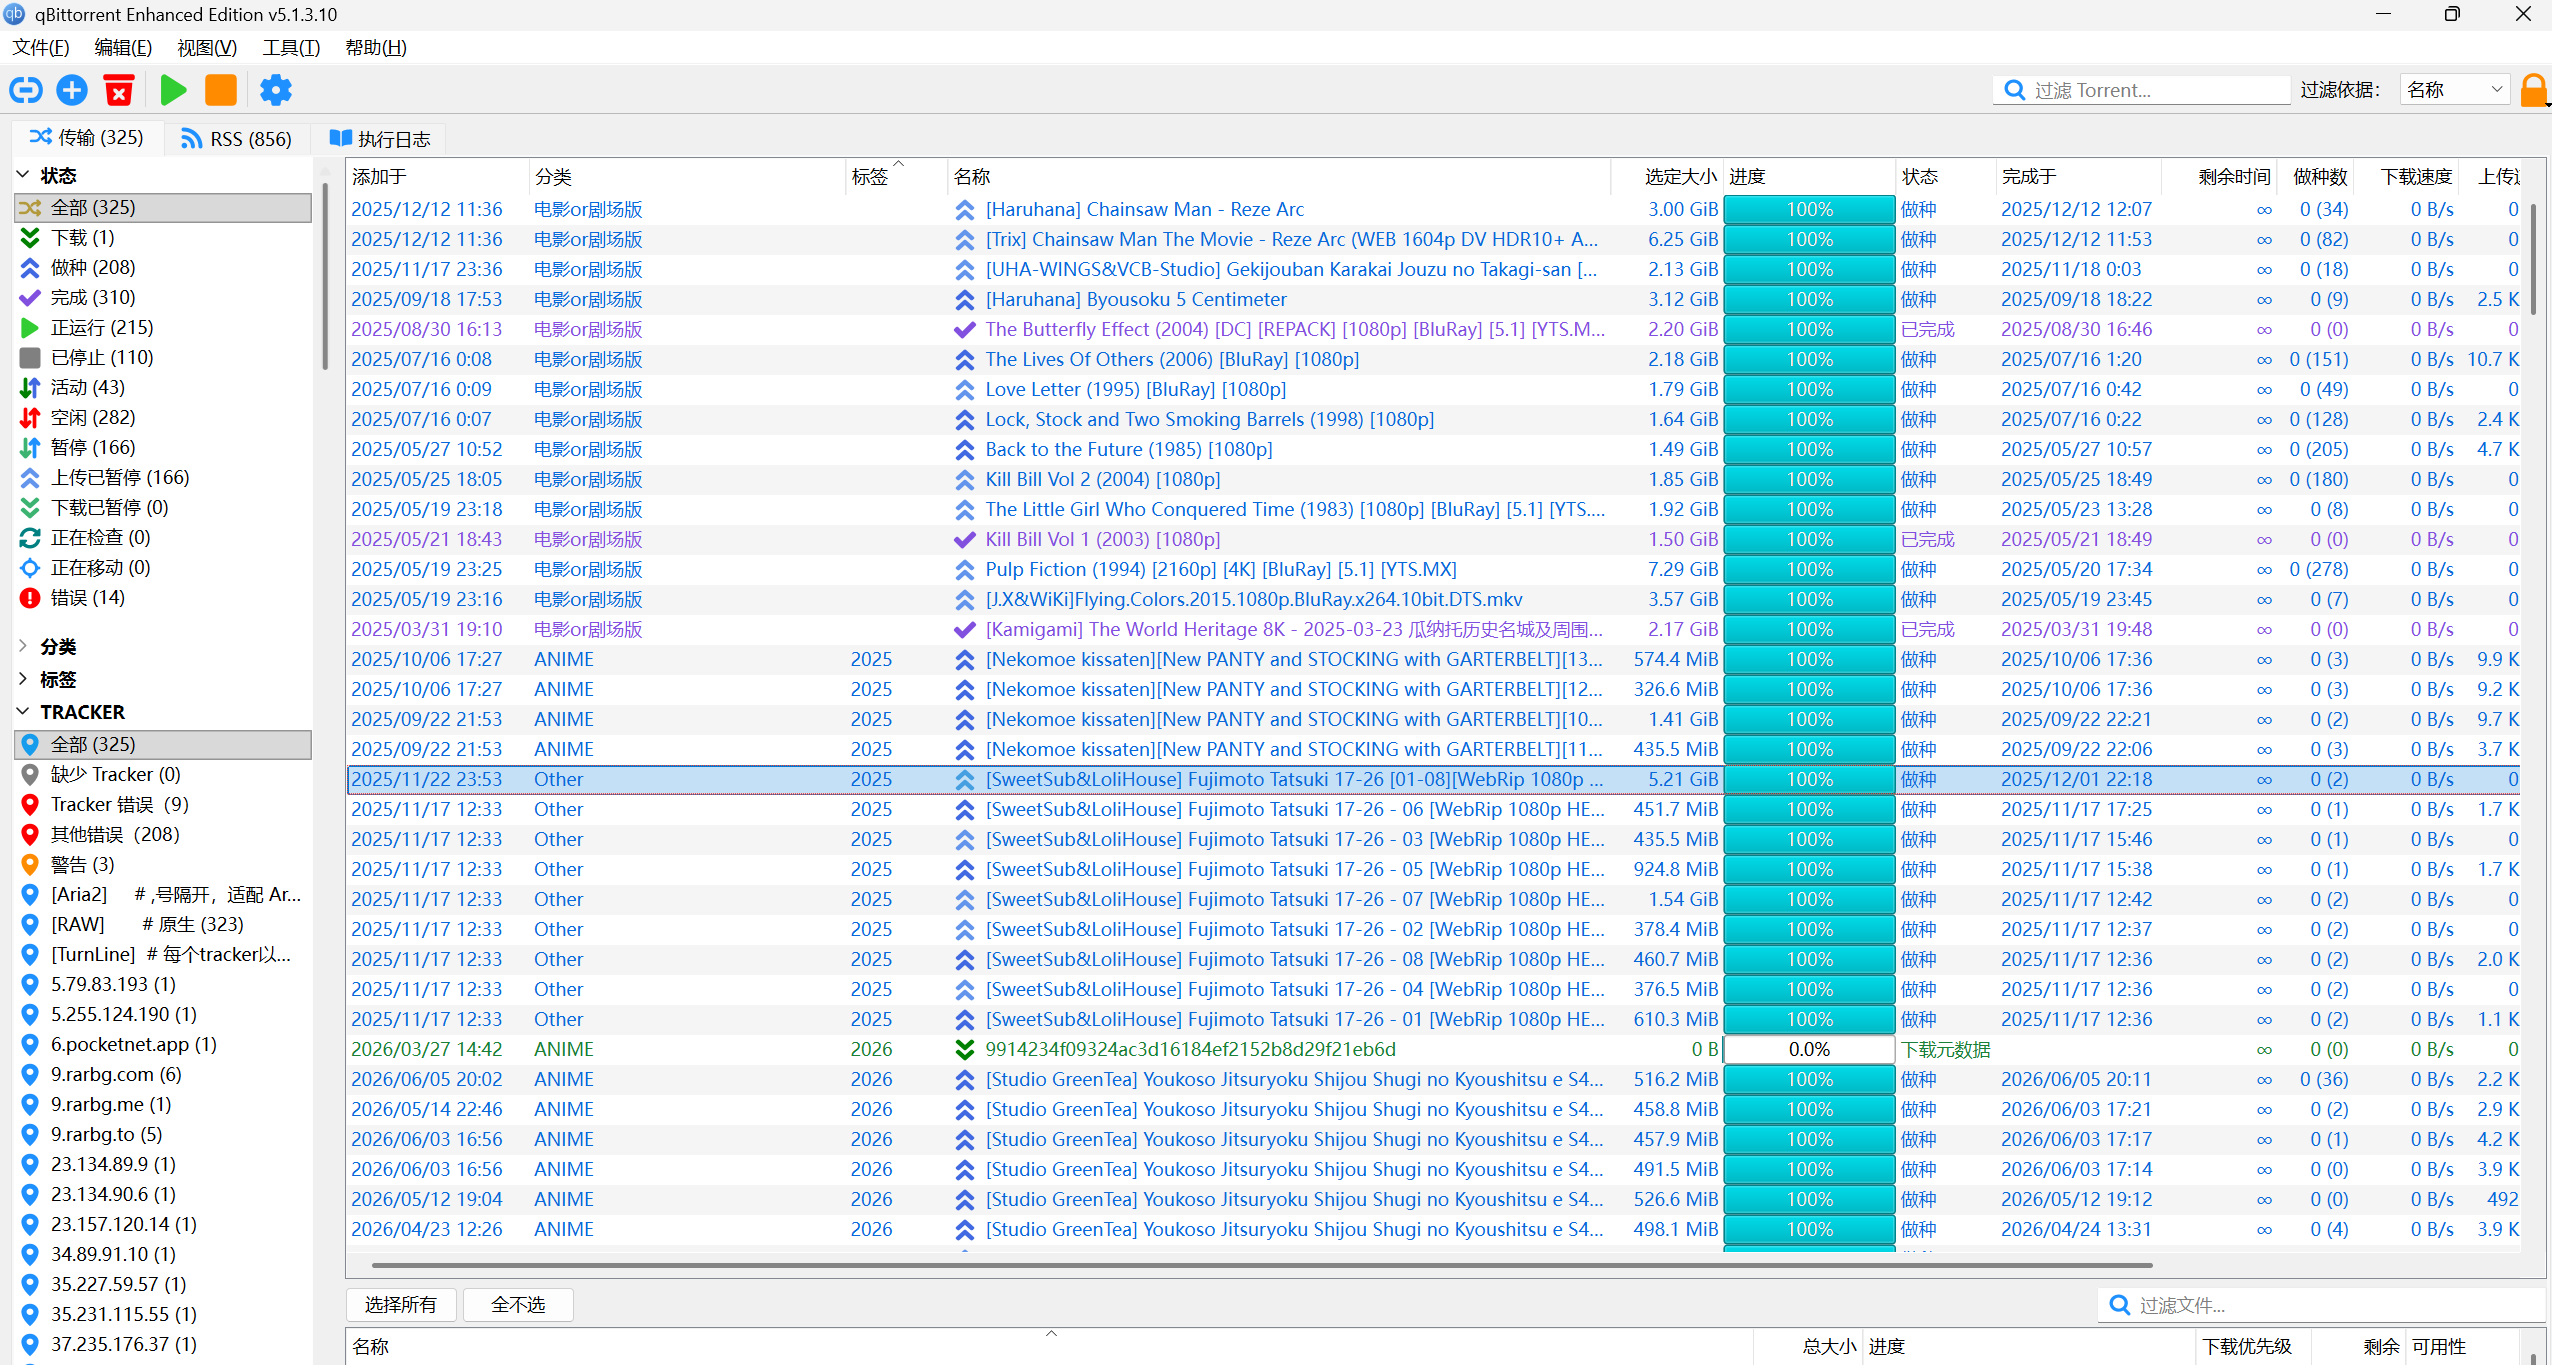Click the green running status icon
The width and height of the screenshot is (2552, 1365).
click(x=30, y=328)
